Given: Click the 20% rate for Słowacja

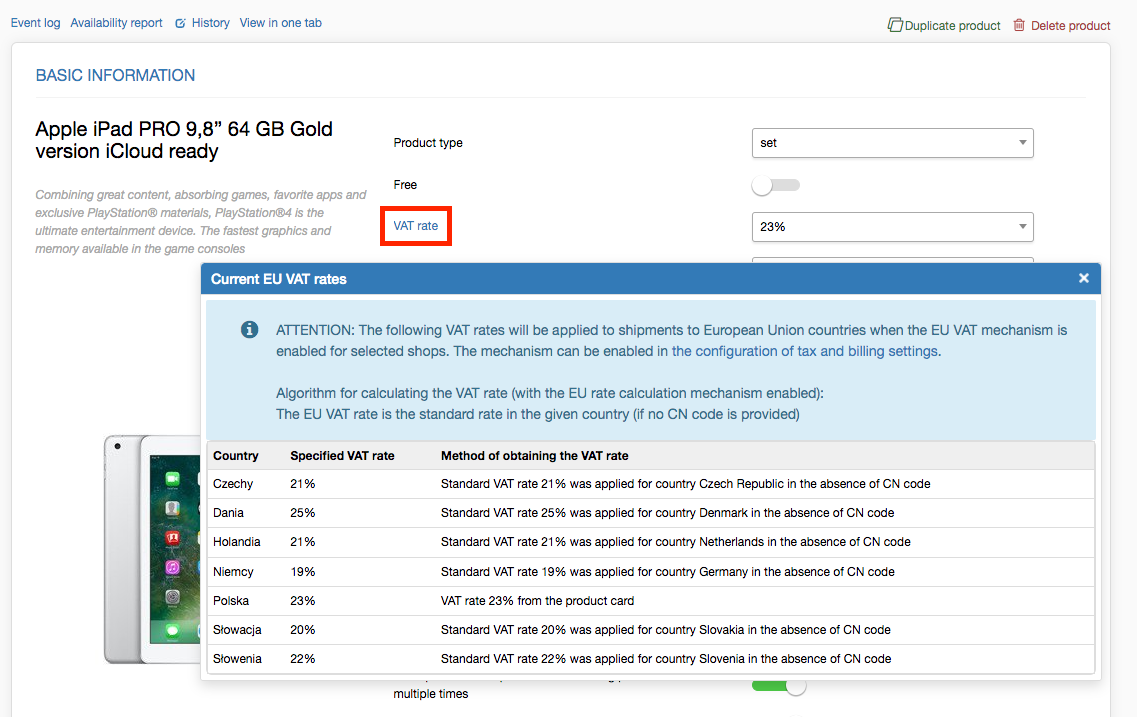Looking at the screenshot, I should coord(302,630).
